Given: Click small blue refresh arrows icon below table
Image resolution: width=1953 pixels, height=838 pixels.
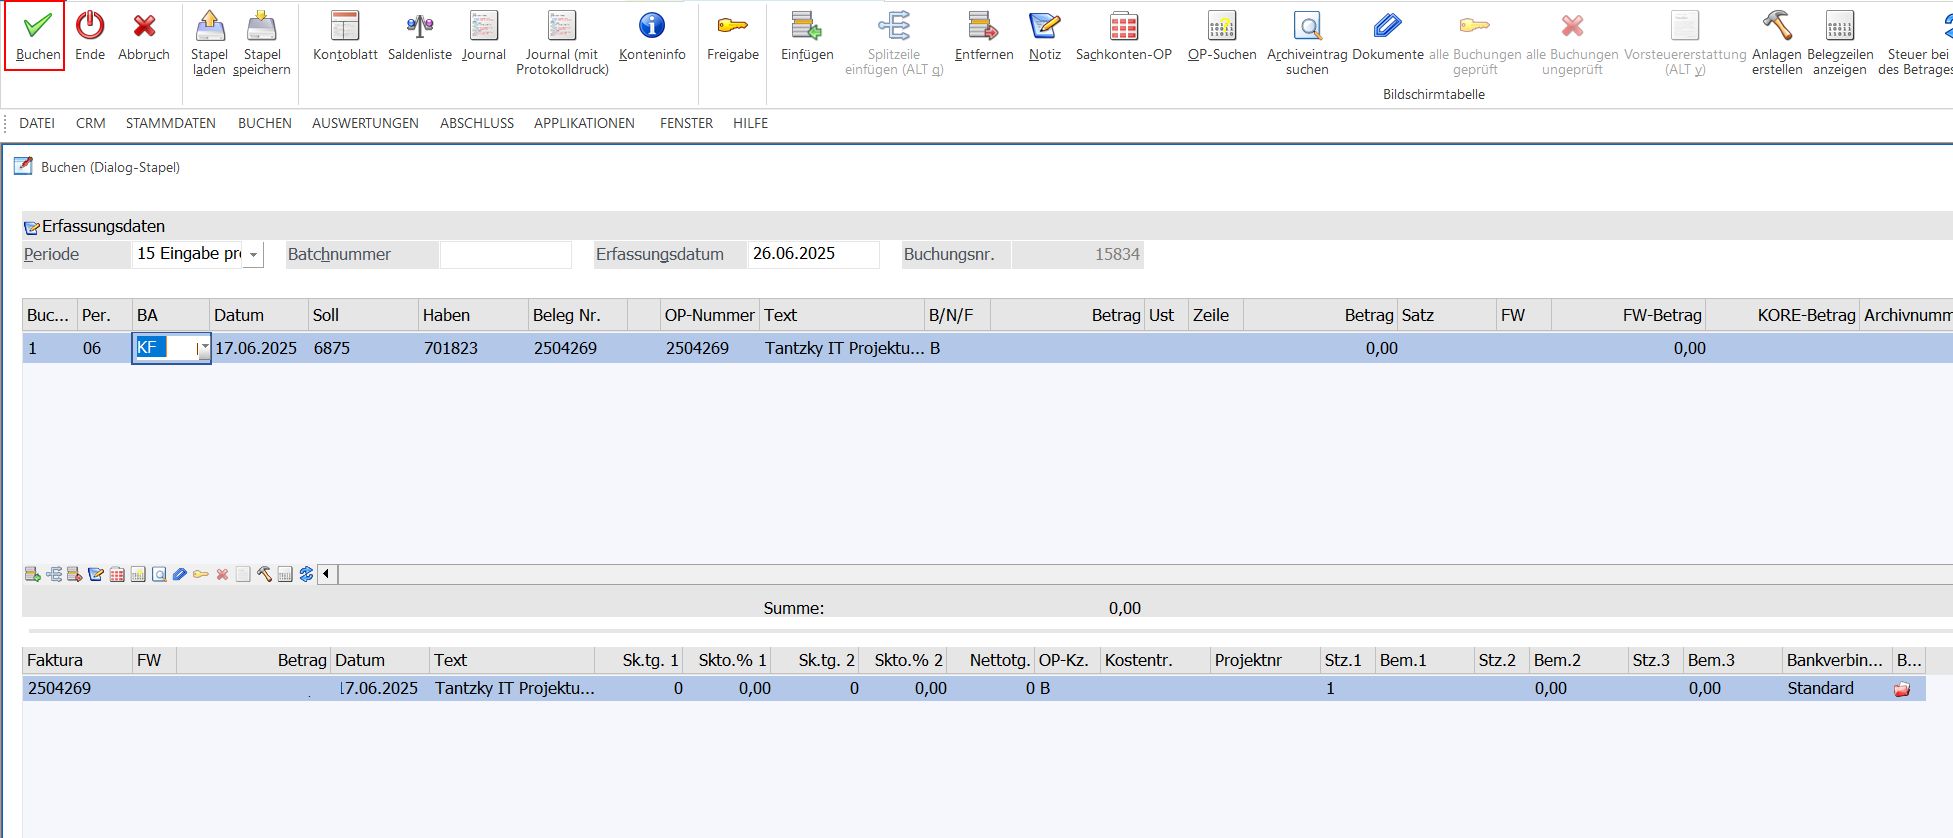Looking at the screenshot, I should click(x=306, y=574).
